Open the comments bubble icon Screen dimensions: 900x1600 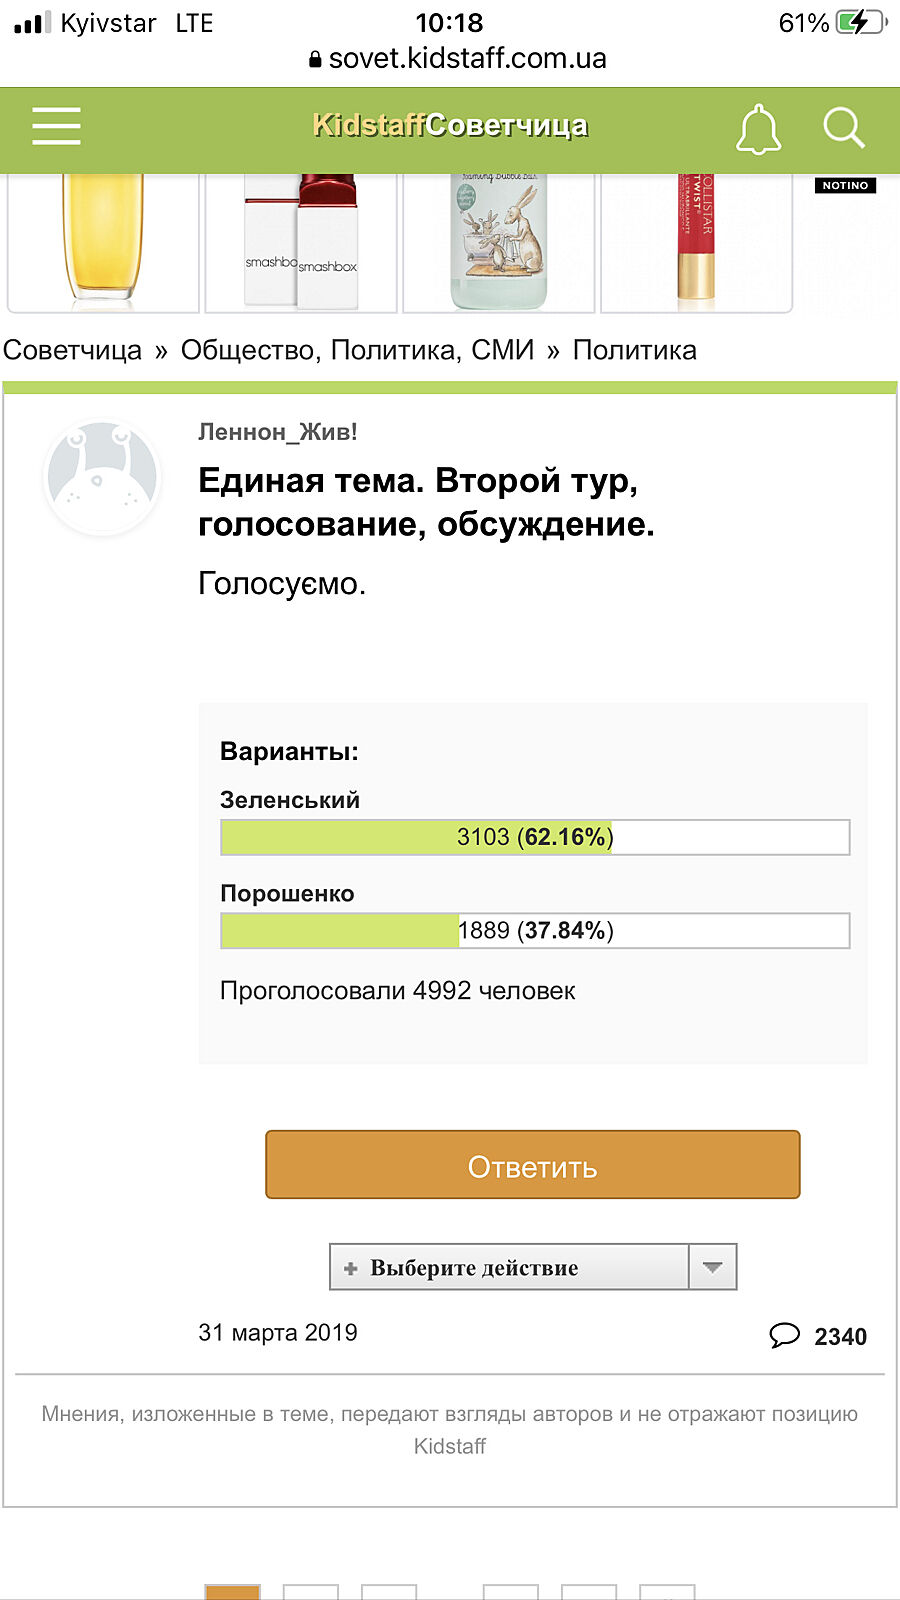coord(785,1335)
